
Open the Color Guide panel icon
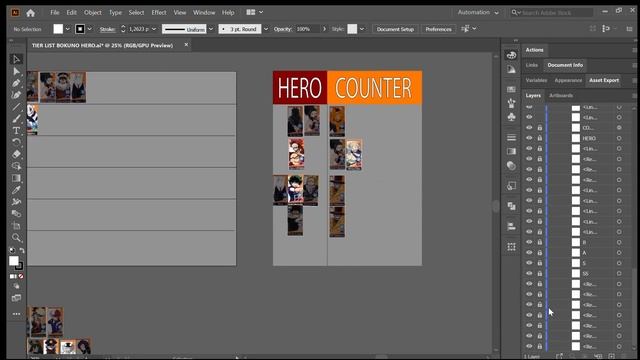[511, 69]
